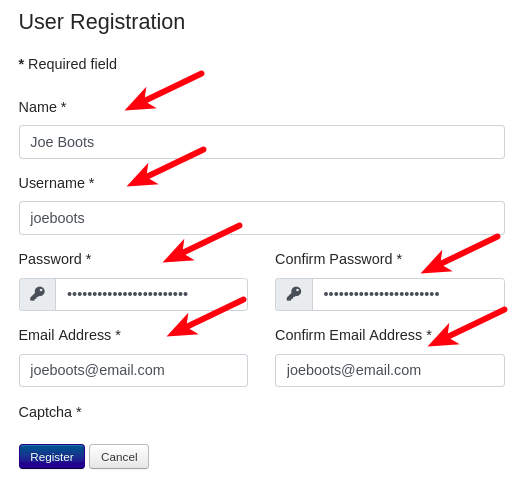Select the Confirm Password input field
The width and height of the screenshot is (523, 482).
coord(408,295)
